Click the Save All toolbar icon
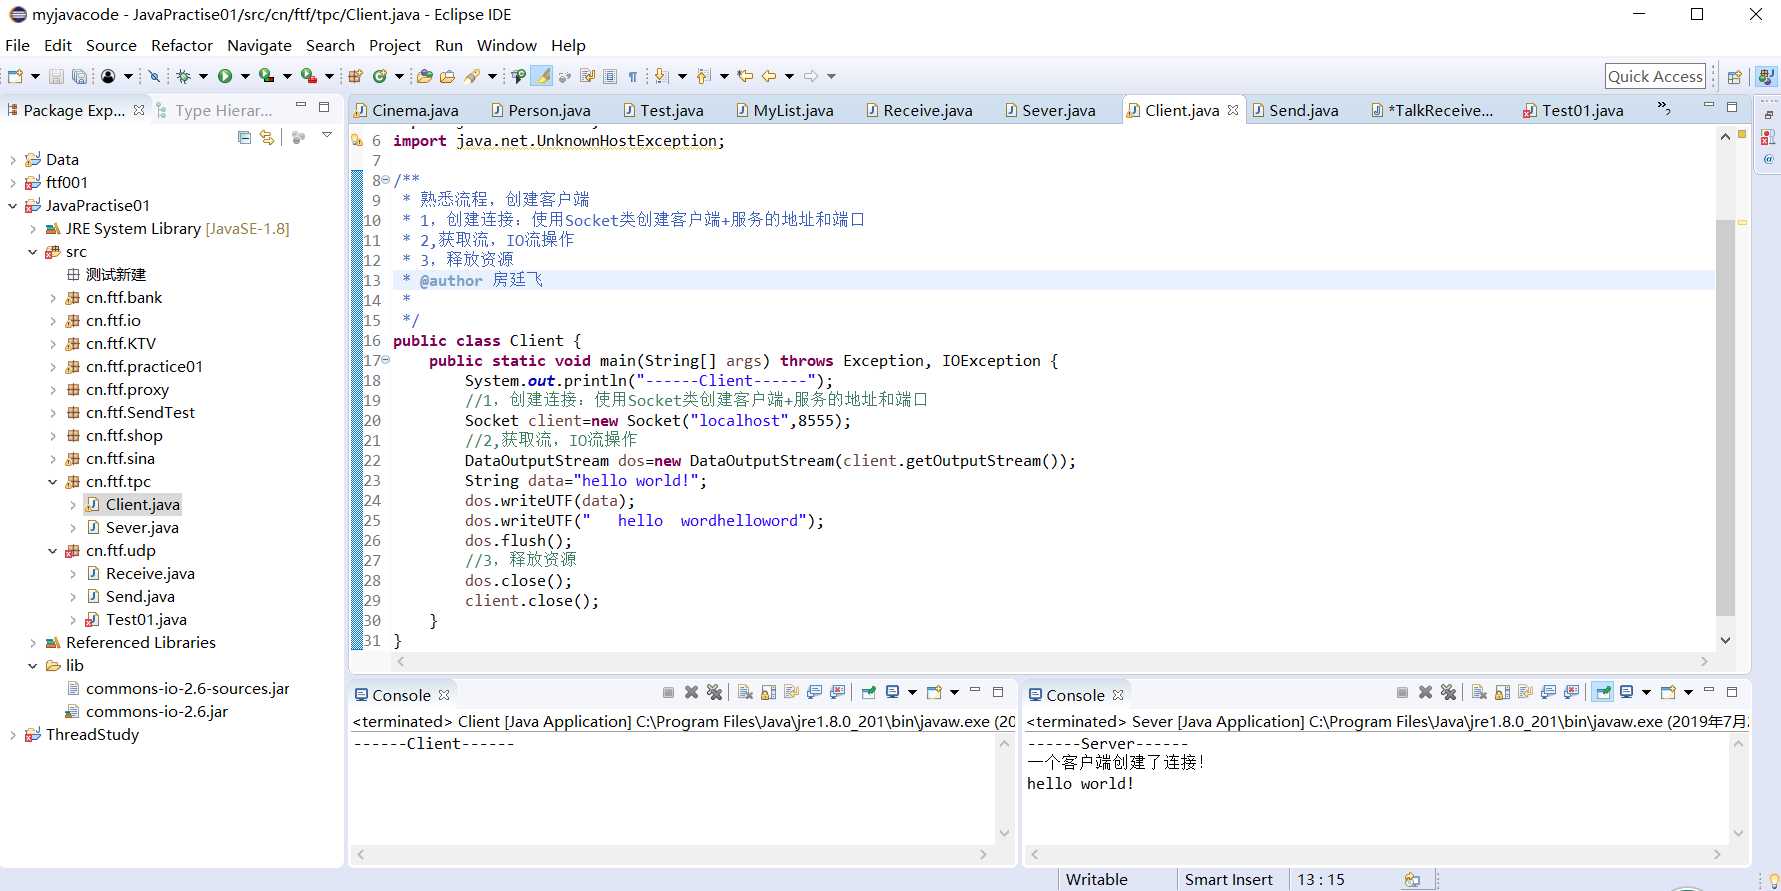 tap(79, 76)
